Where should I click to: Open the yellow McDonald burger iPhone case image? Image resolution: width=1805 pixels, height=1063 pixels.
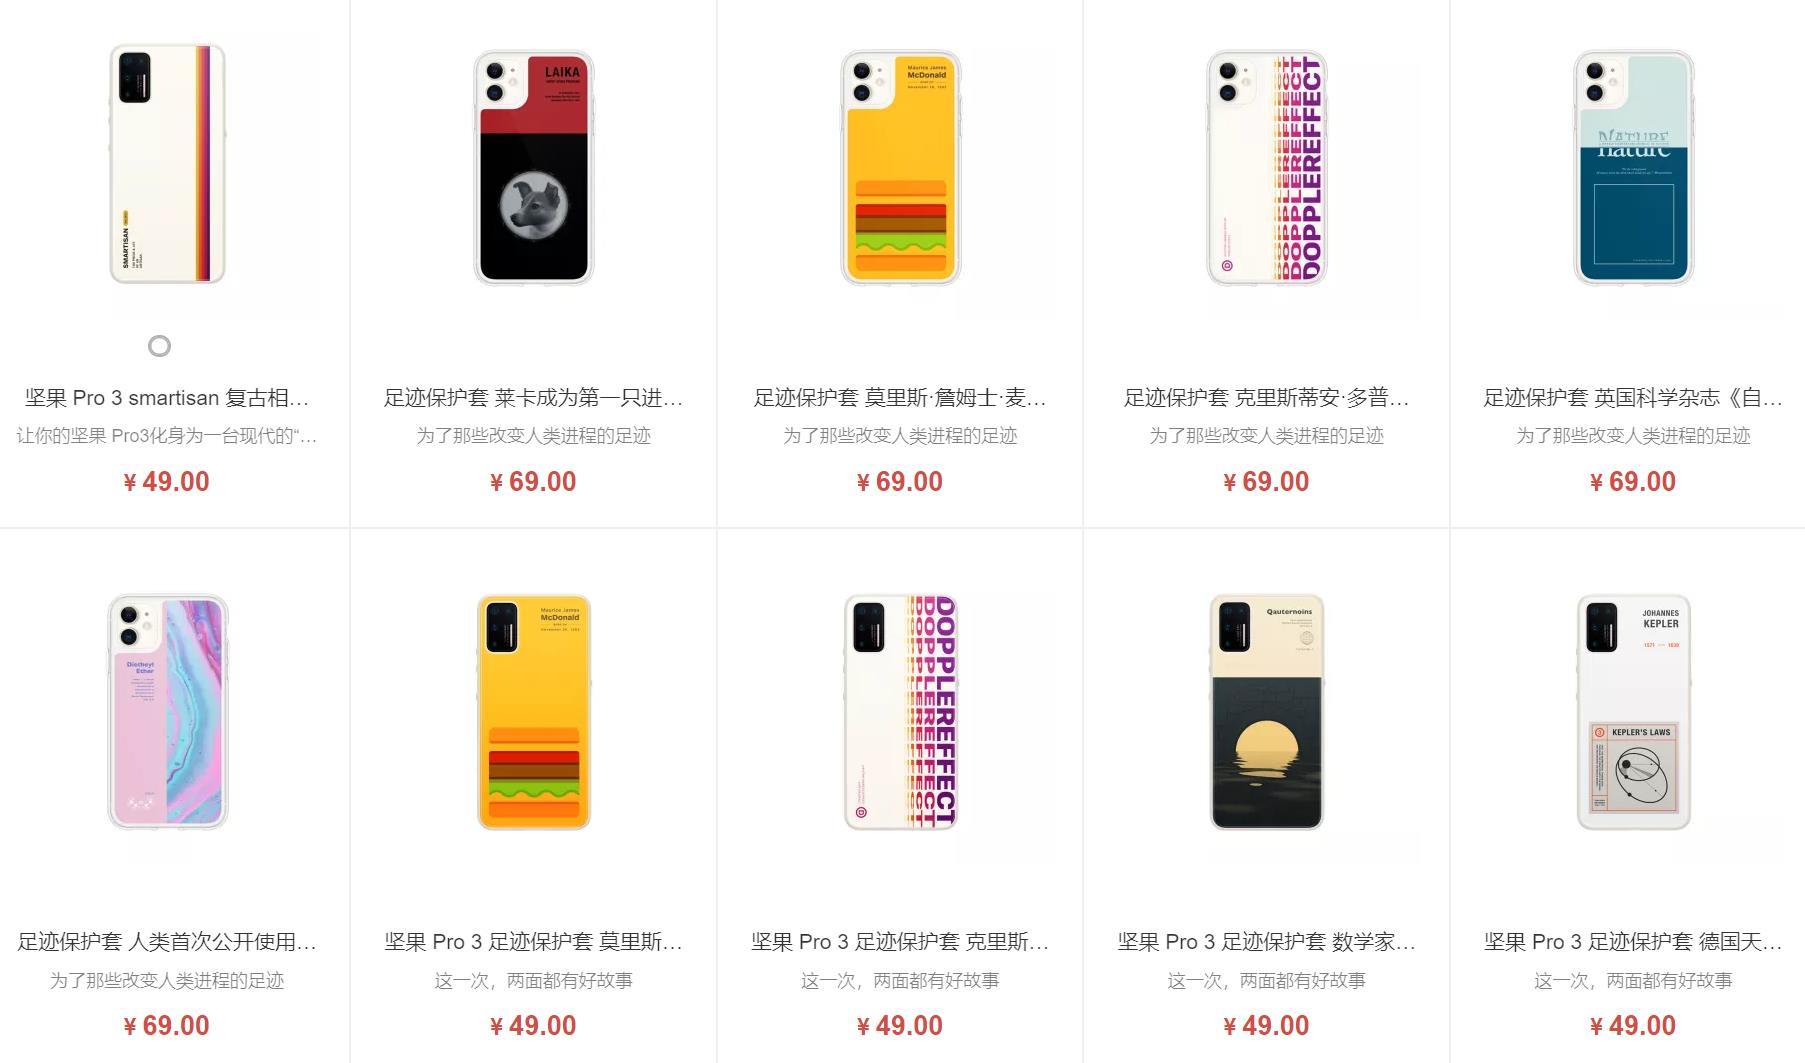[x=900, y=167]
